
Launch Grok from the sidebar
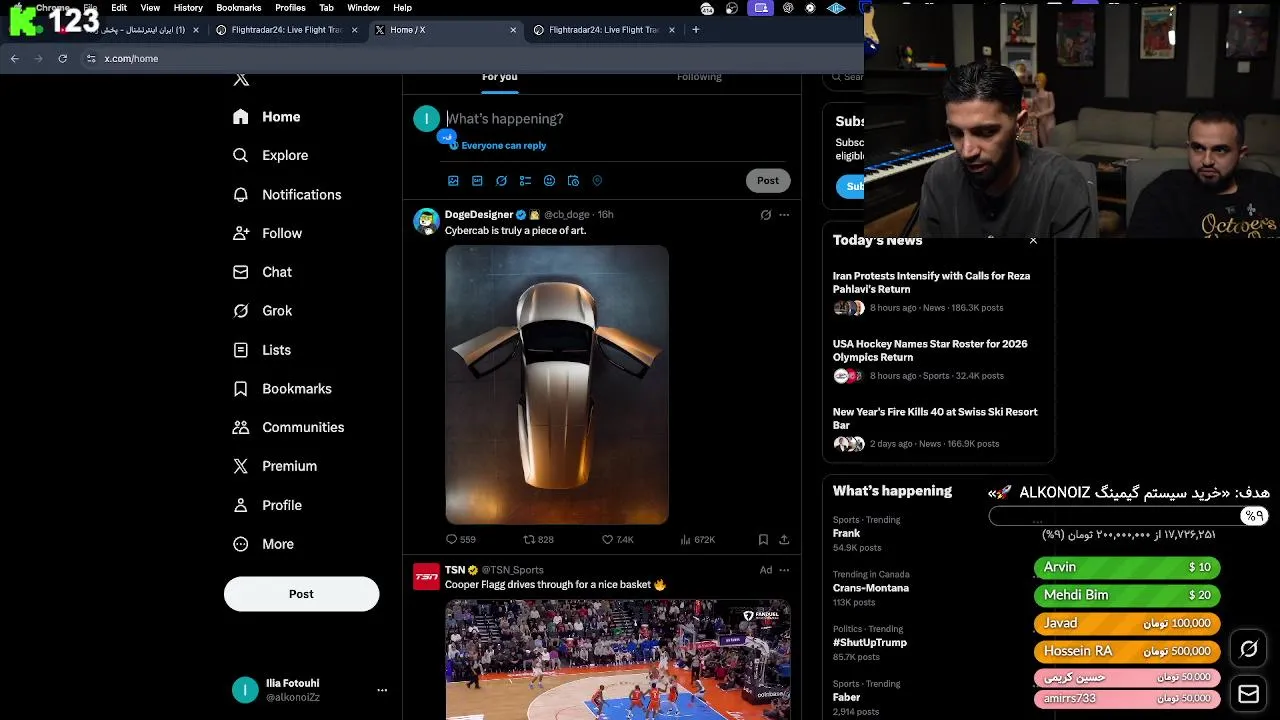(x=262, y=311)
